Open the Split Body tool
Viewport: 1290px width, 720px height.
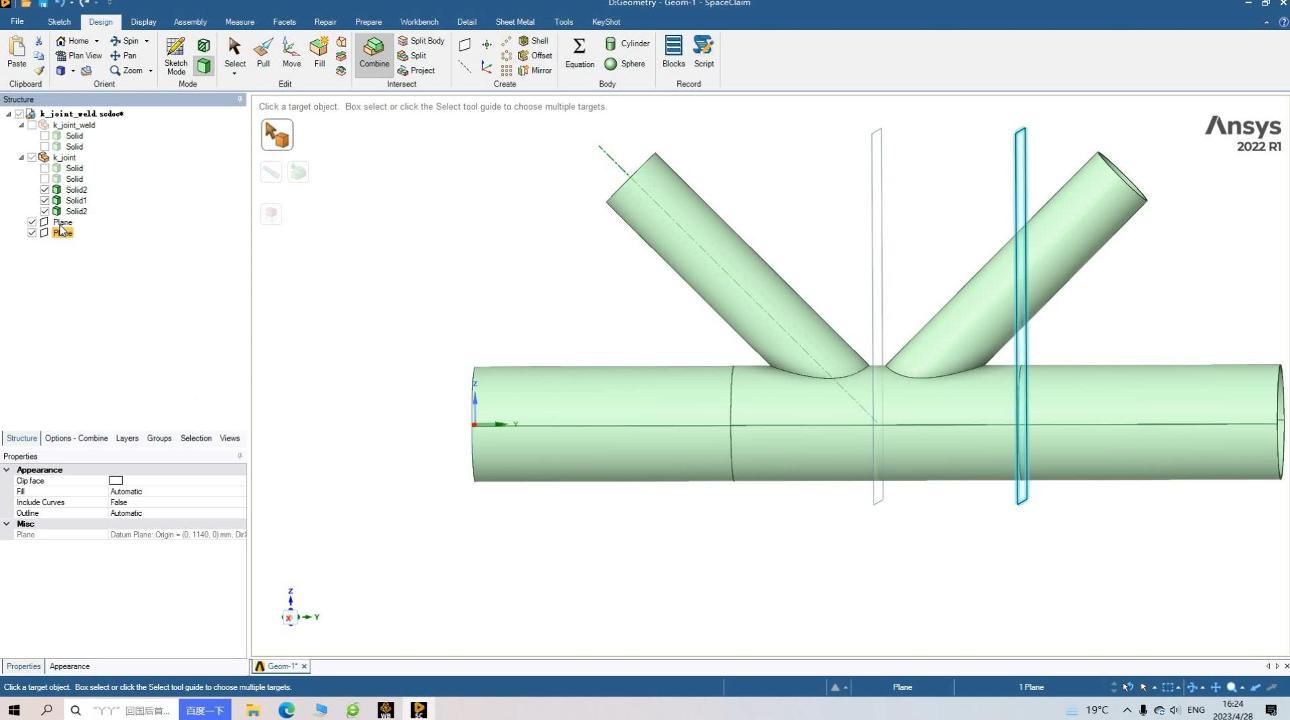point(420,41)
